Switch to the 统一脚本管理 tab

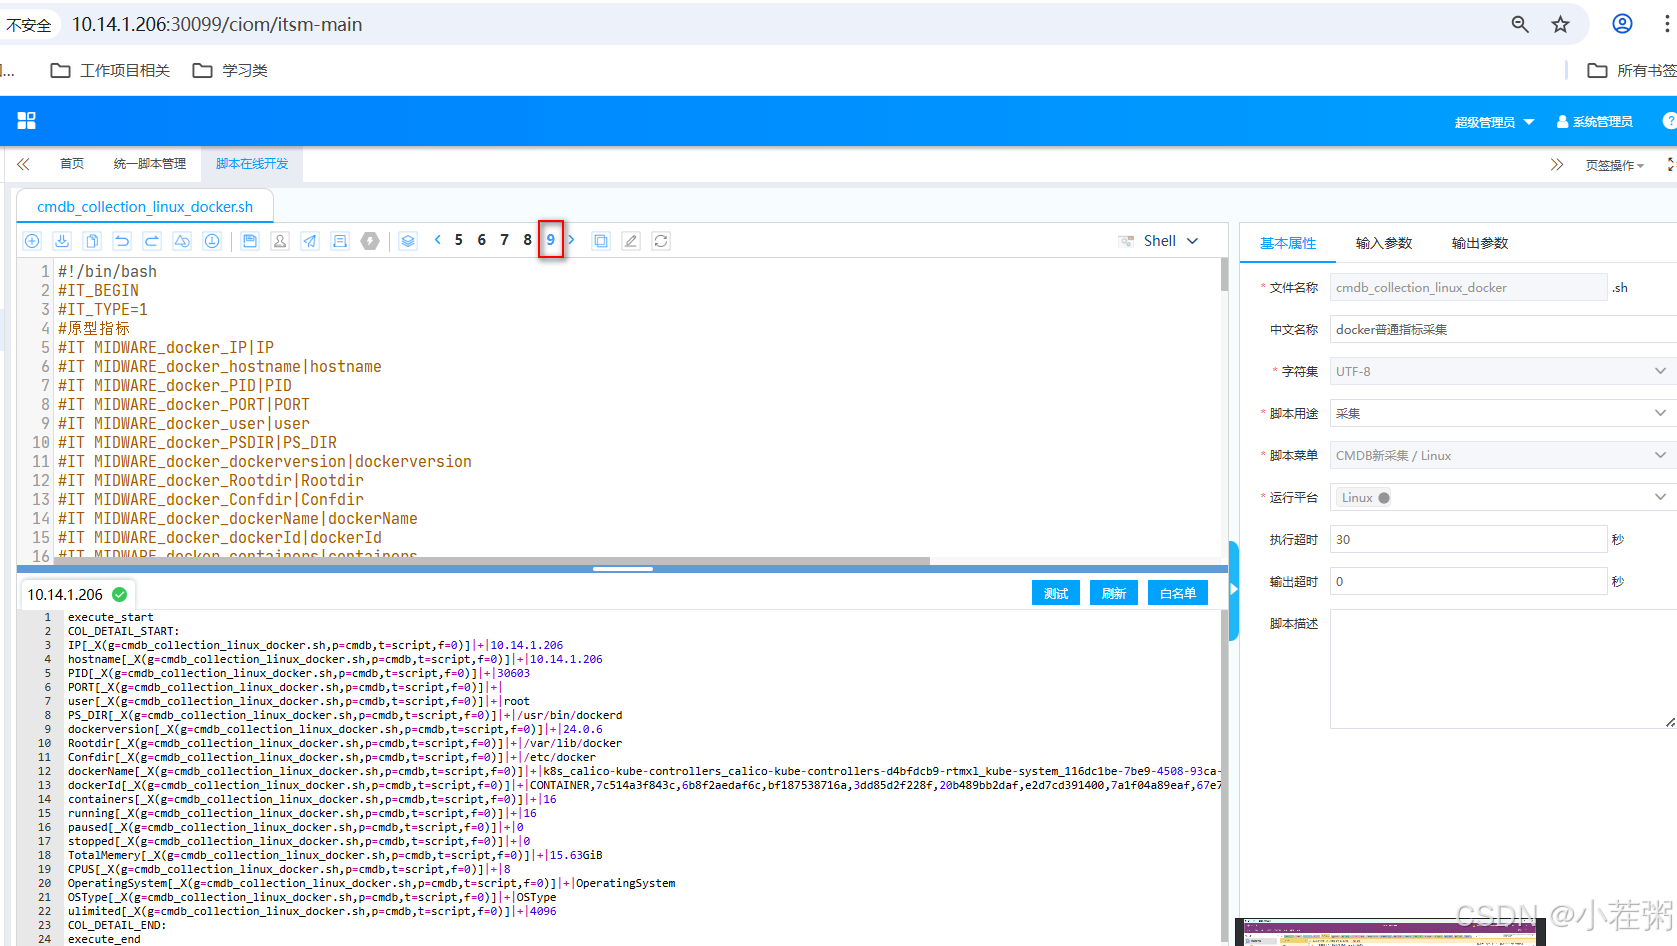pos(149,163)
